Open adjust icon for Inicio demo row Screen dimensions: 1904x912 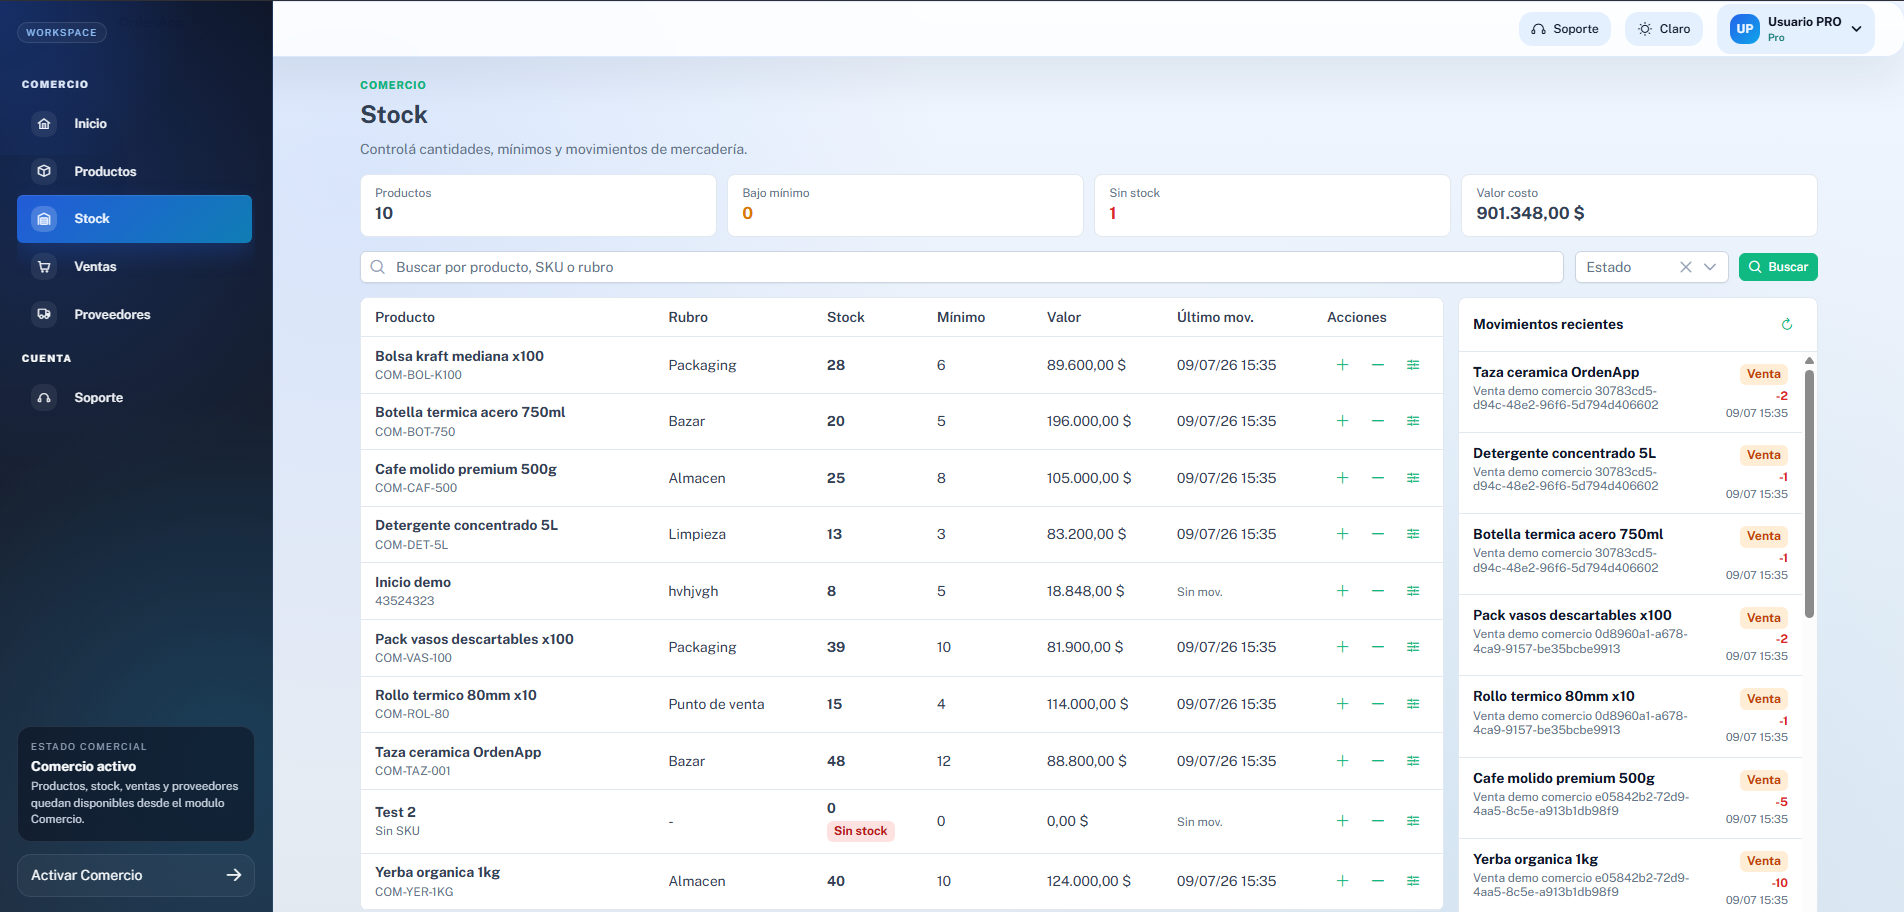1413,591
